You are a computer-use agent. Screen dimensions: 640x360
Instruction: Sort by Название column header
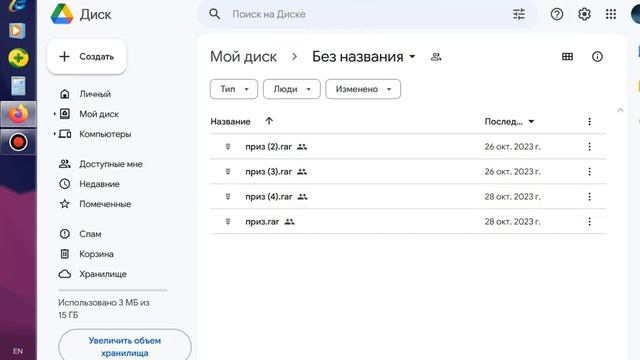(x=230, y=121)
